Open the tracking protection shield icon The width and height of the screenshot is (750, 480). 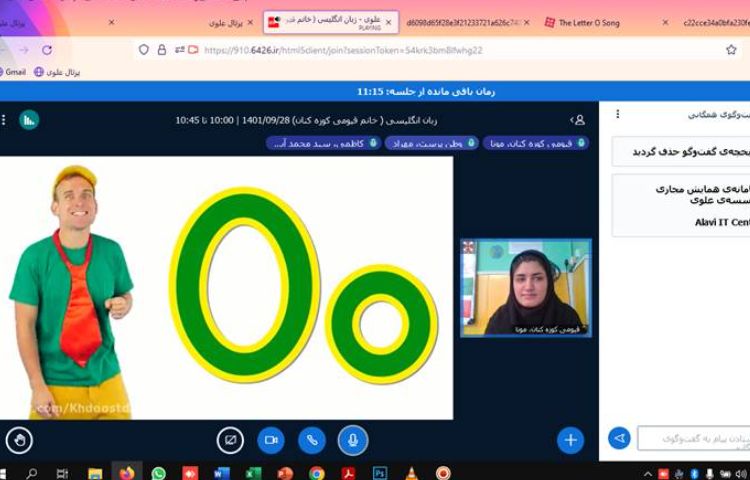tap(143, 50)
